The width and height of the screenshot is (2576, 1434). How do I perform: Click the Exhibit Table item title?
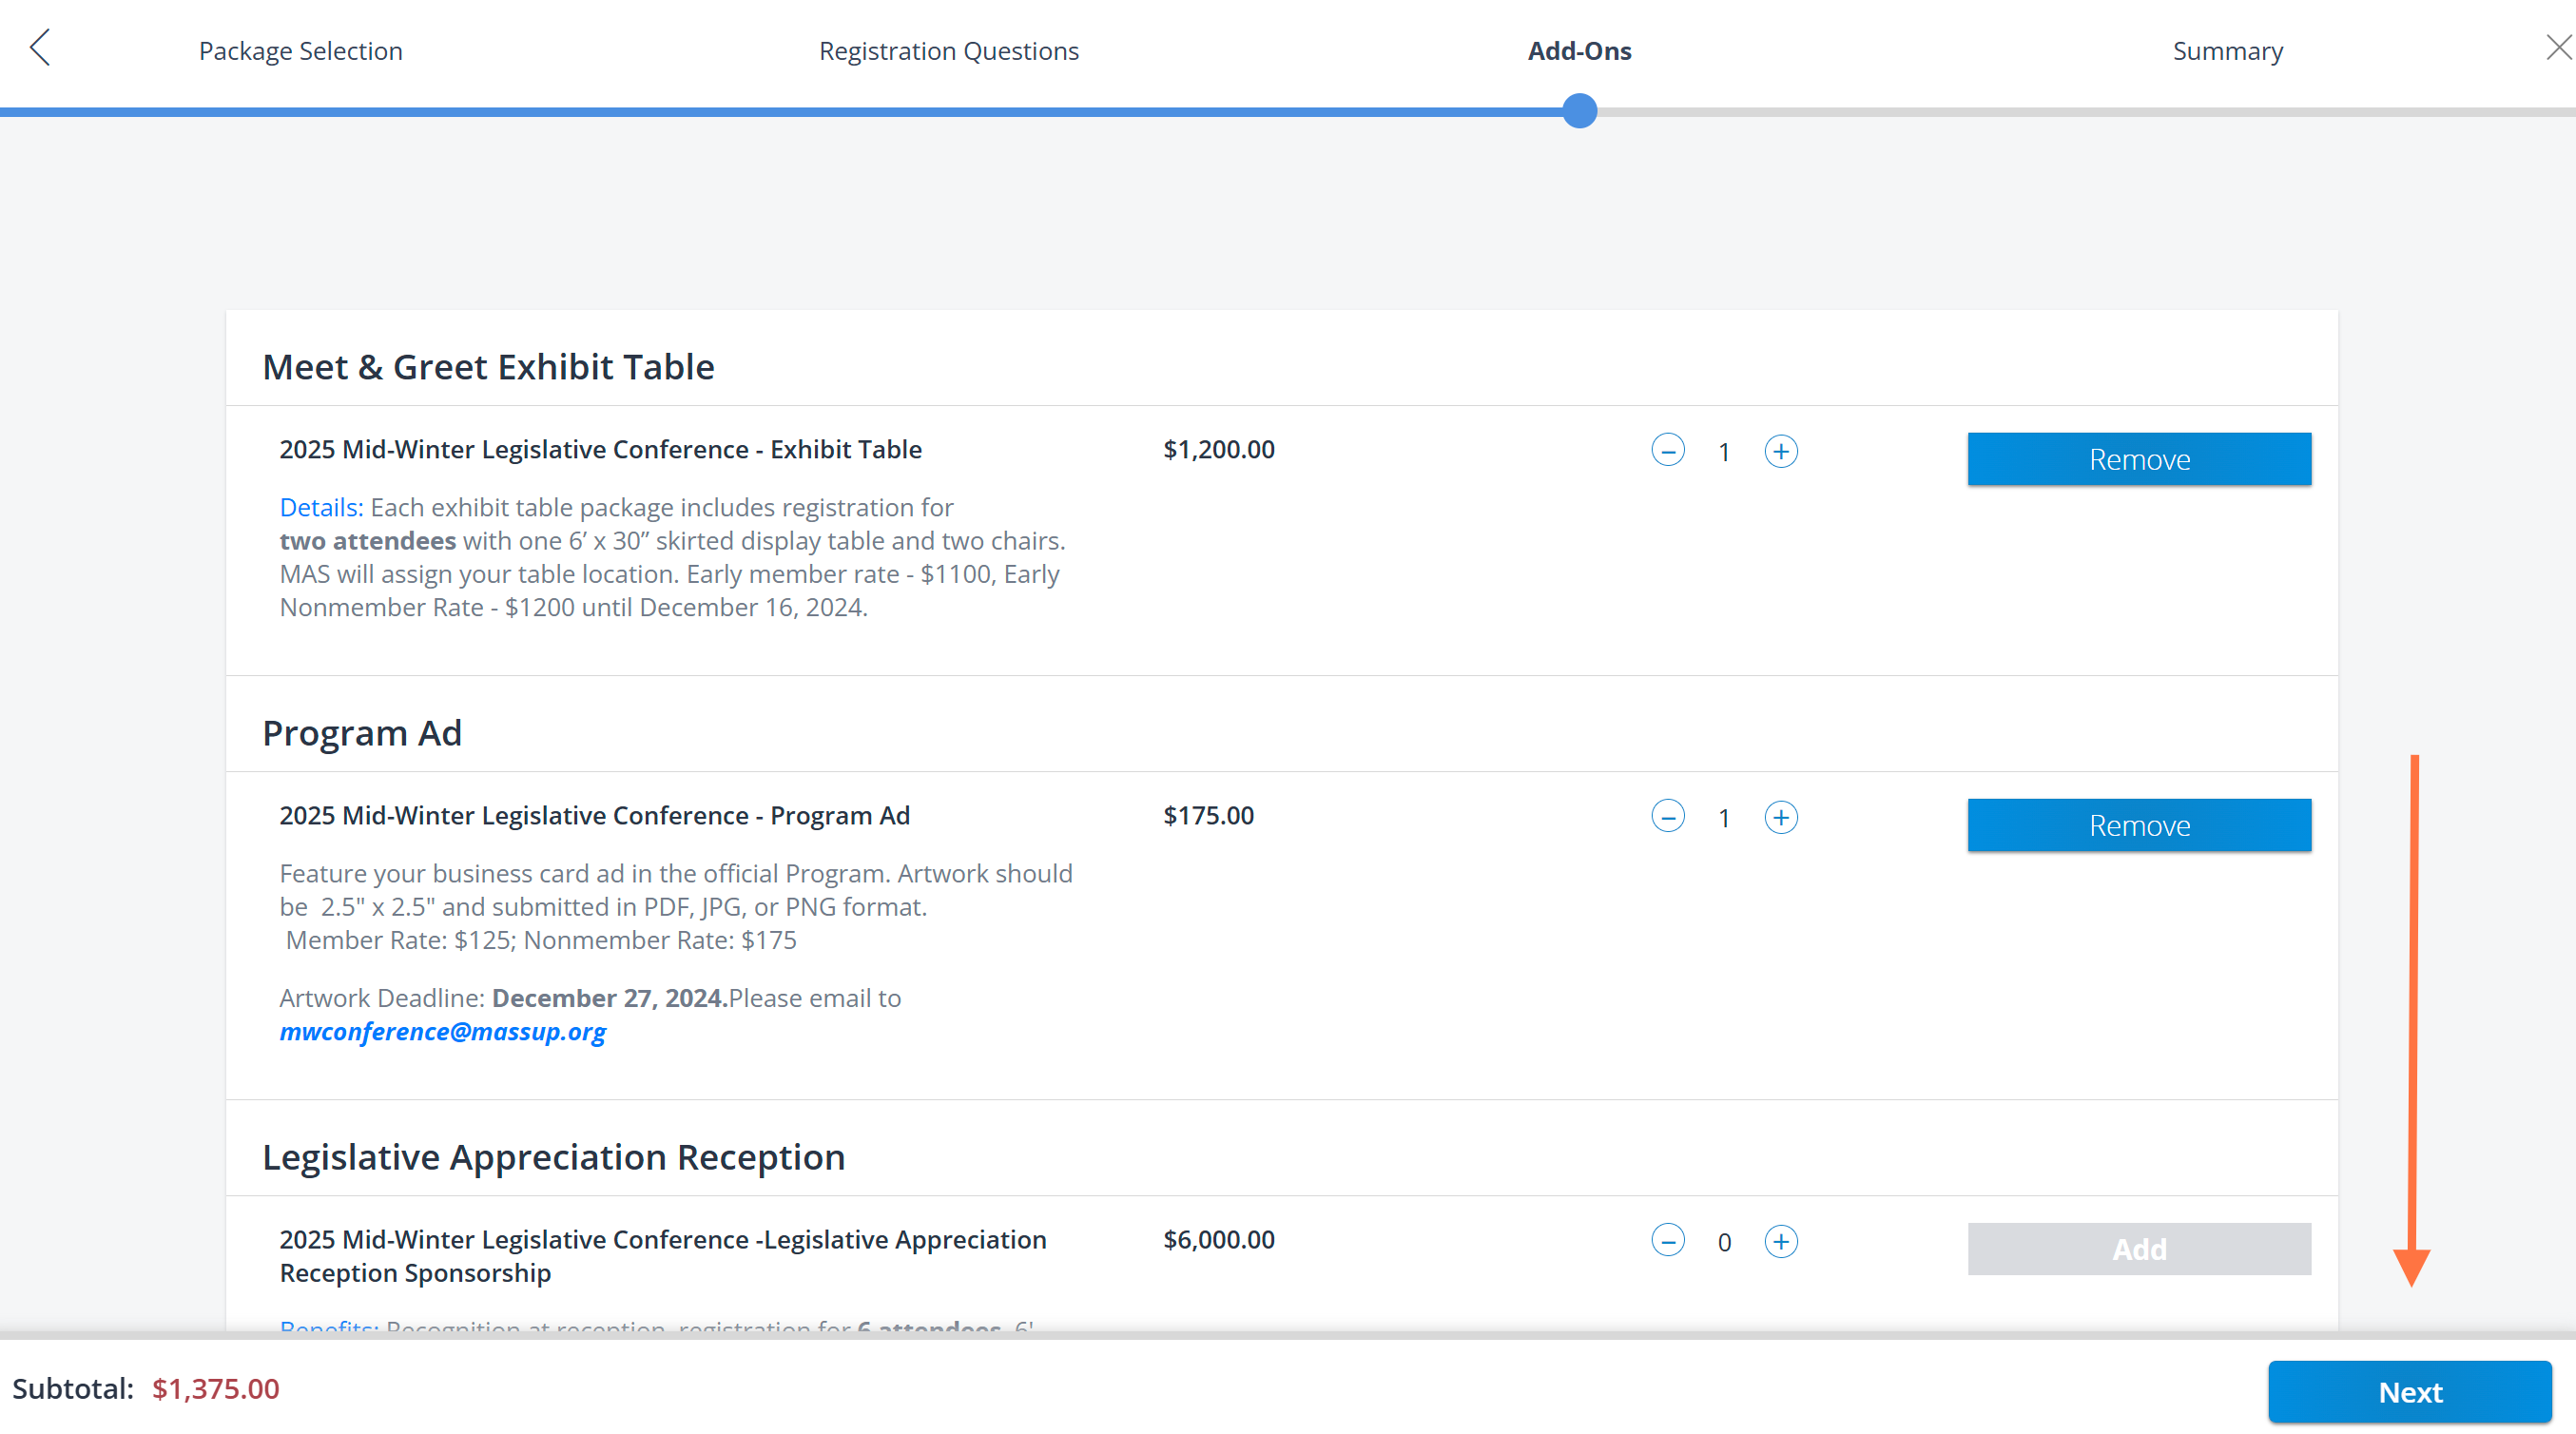(600, 449)
